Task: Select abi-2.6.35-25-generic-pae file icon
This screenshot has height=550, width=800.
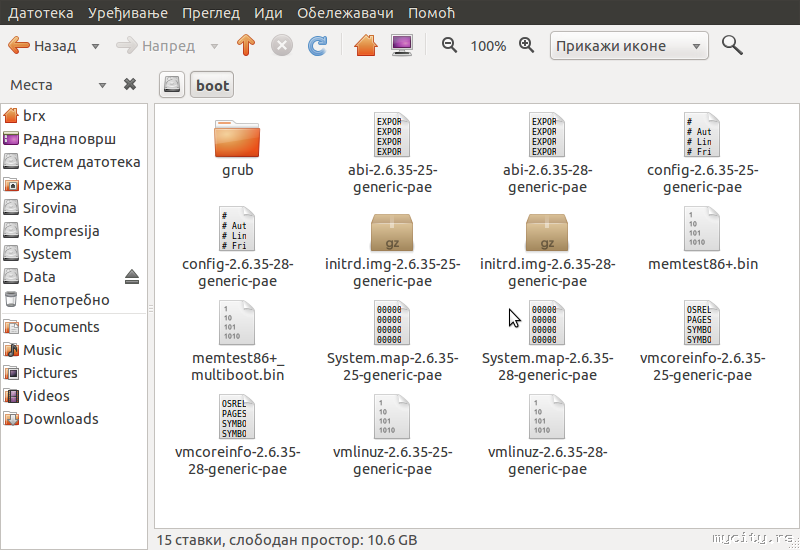Action: click(392, 135)
